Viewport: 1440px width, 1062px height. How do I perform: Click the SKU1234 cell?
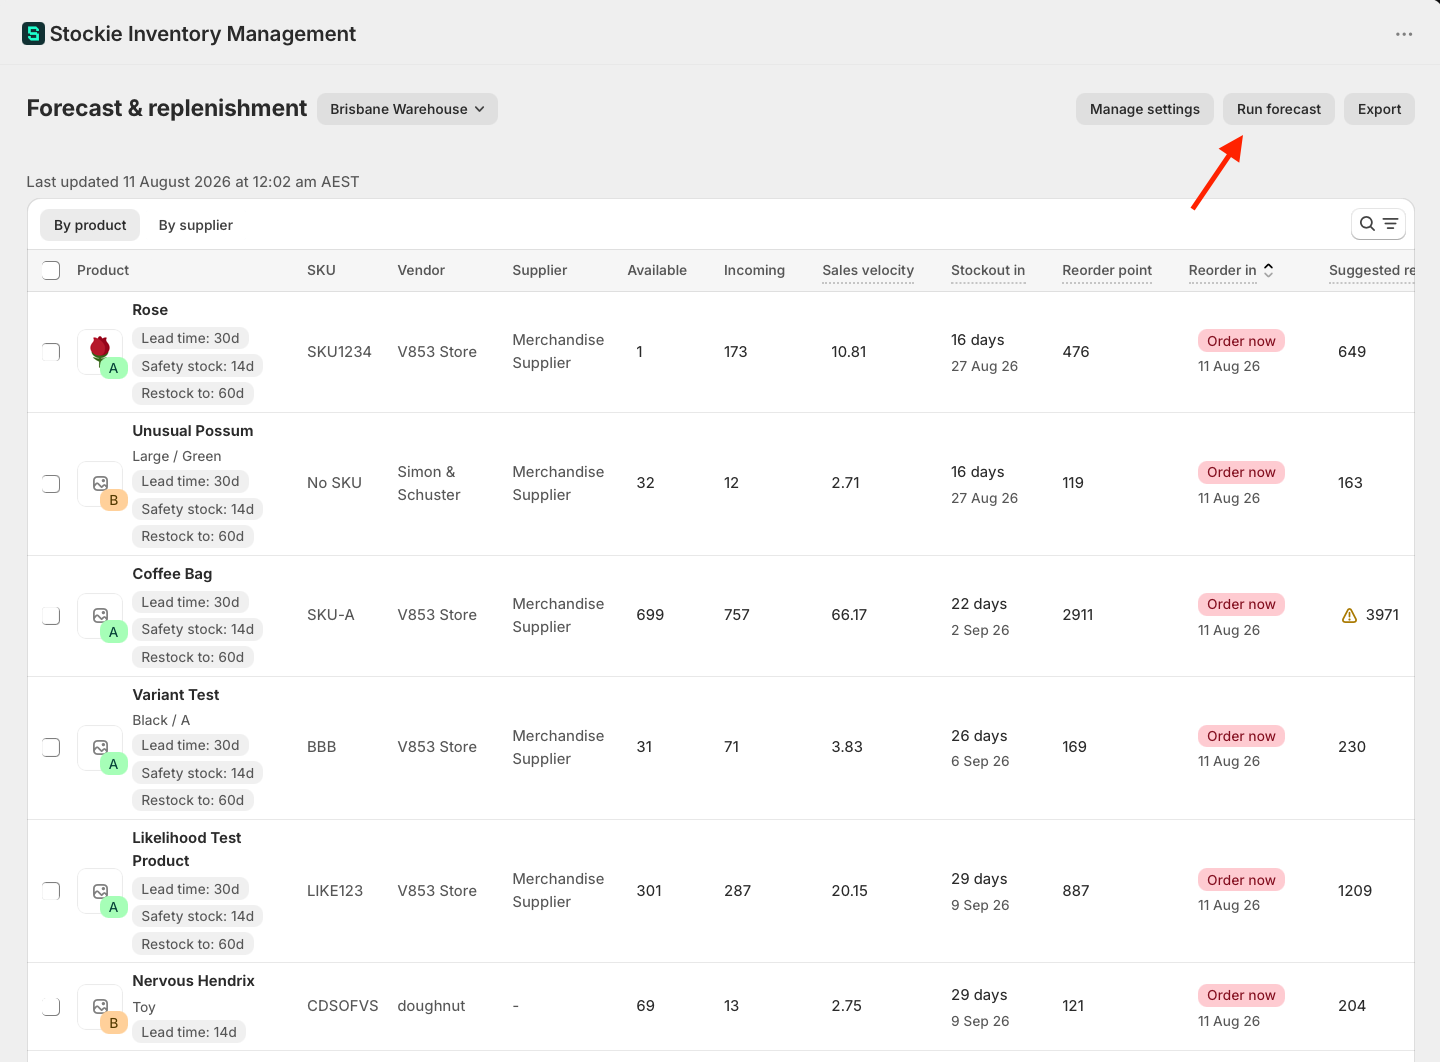(x=339, y=352)
